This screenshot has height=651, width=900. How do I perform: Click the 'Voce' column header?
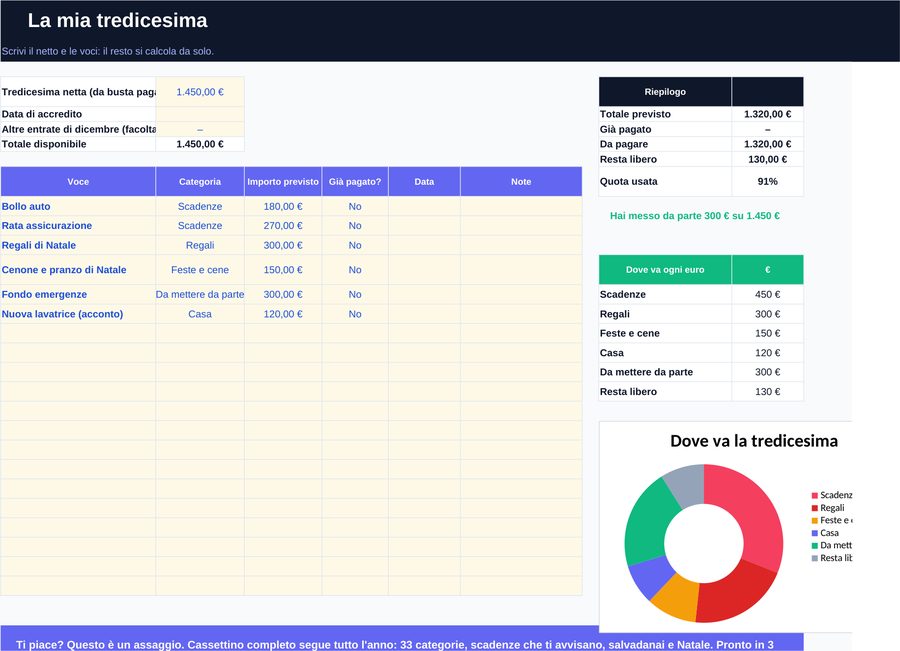(78, 181)
